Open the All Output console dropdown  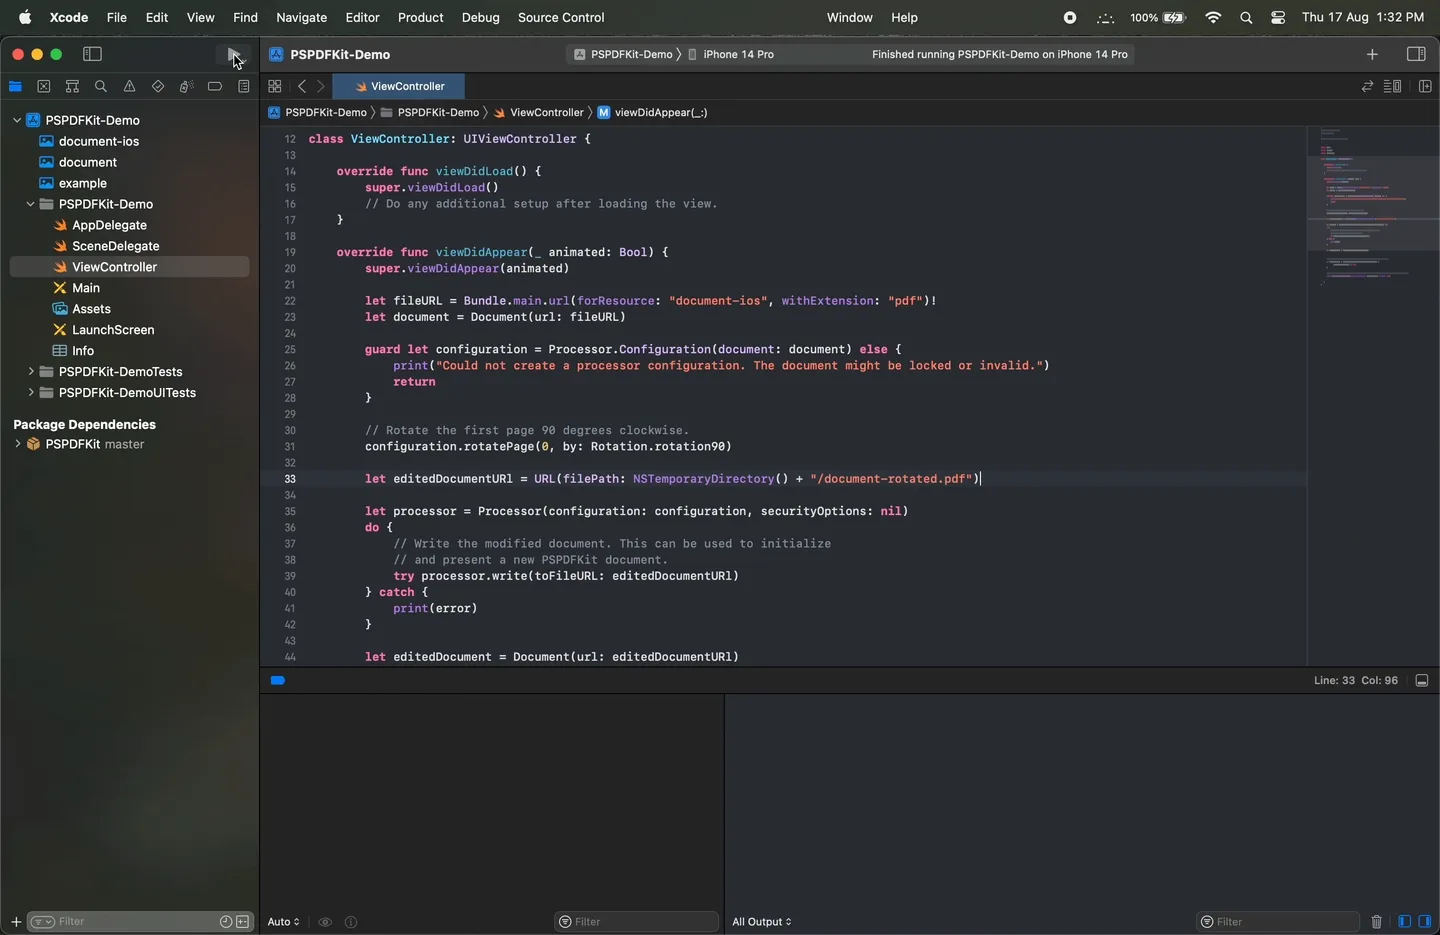point(762,922)
